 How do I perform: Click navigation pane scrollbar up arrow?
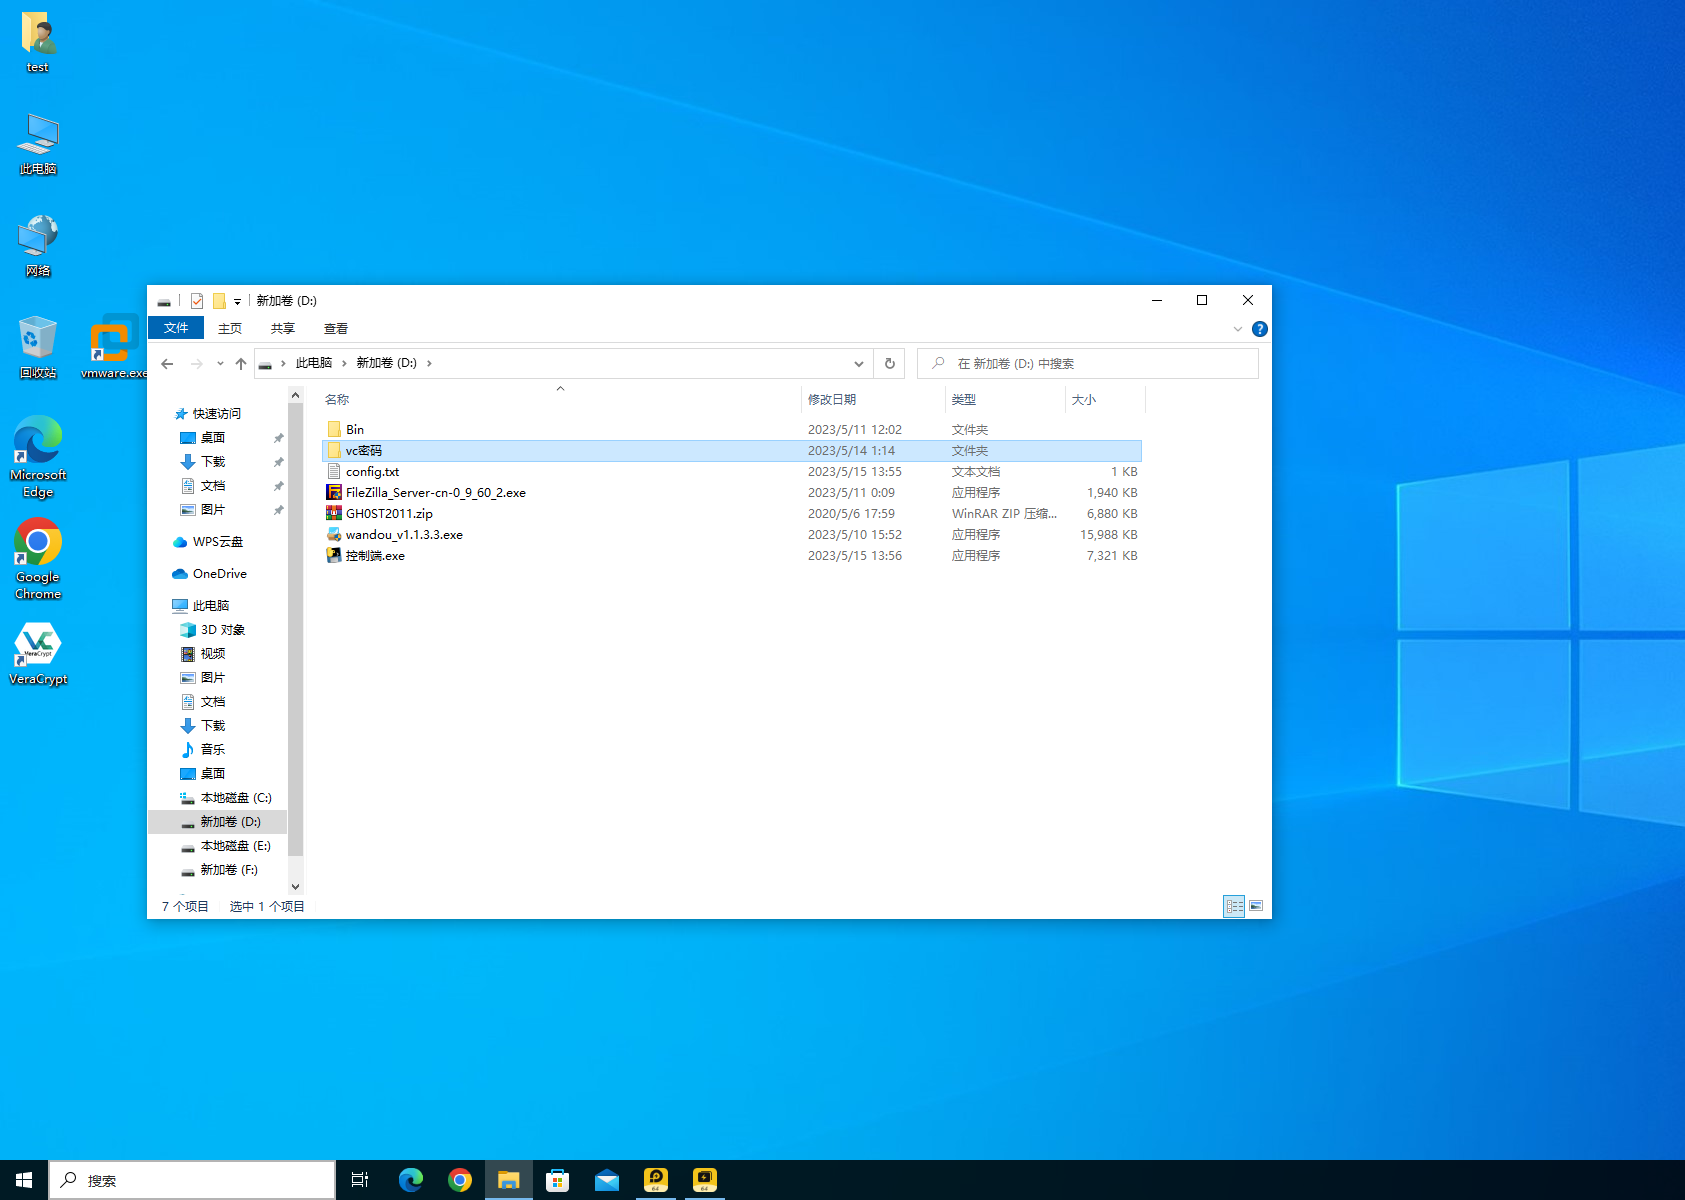pos(295,395)
